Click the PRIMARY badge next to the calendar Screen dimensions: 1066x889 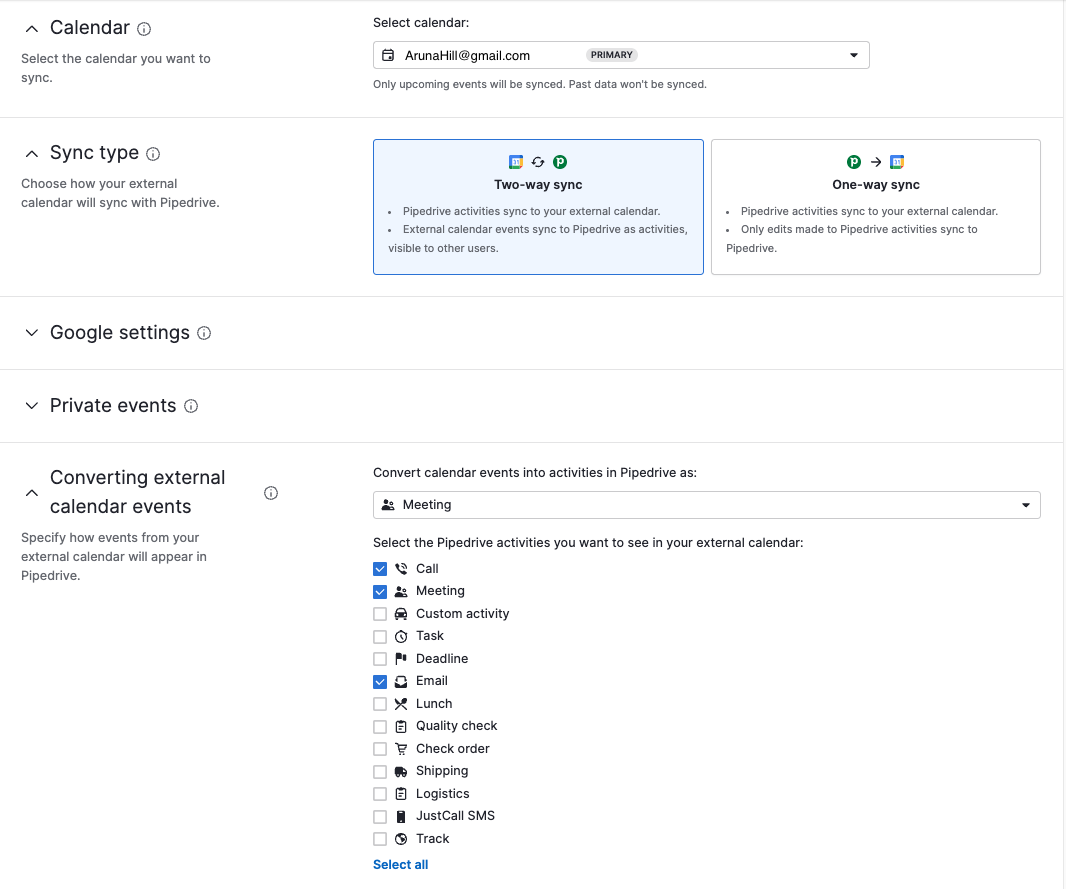611,55
